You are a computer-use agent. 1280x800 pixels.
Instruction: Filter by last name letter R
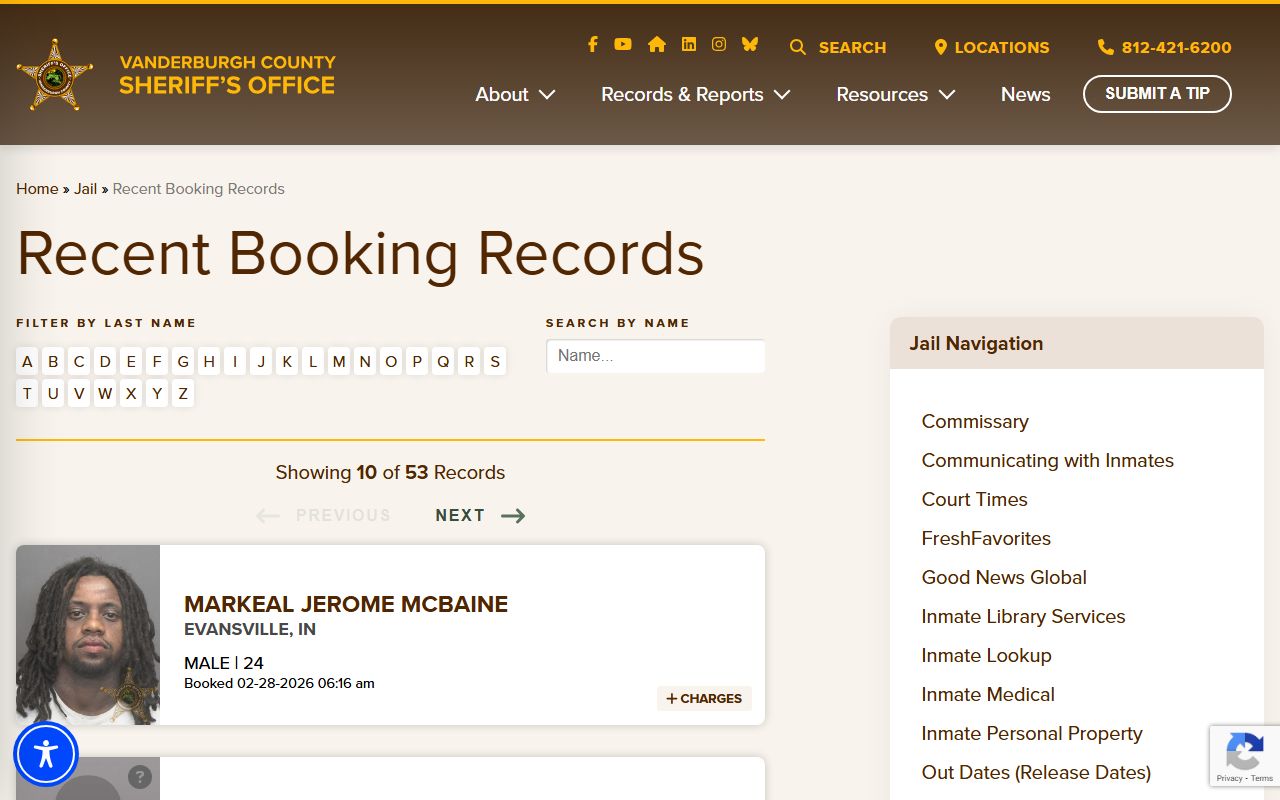(x=469, y=362)
